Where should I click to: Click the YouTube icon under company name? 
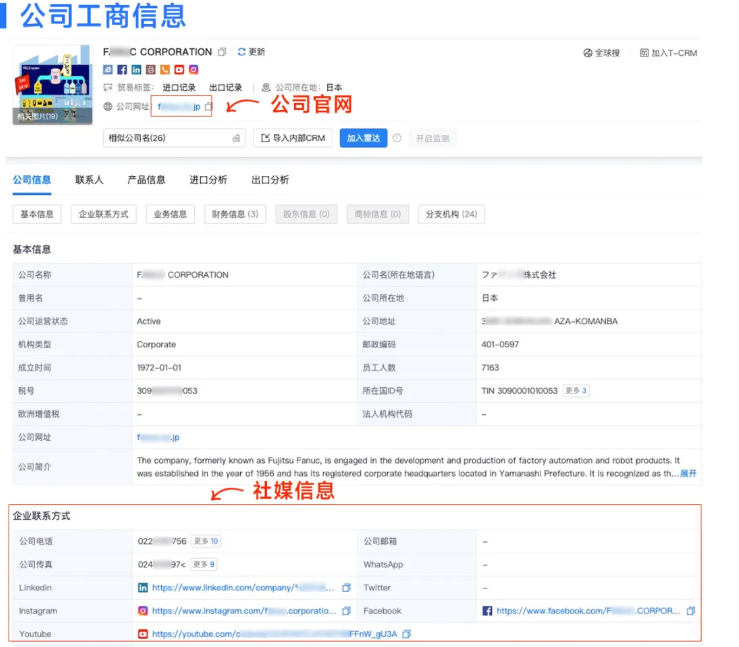179,70
